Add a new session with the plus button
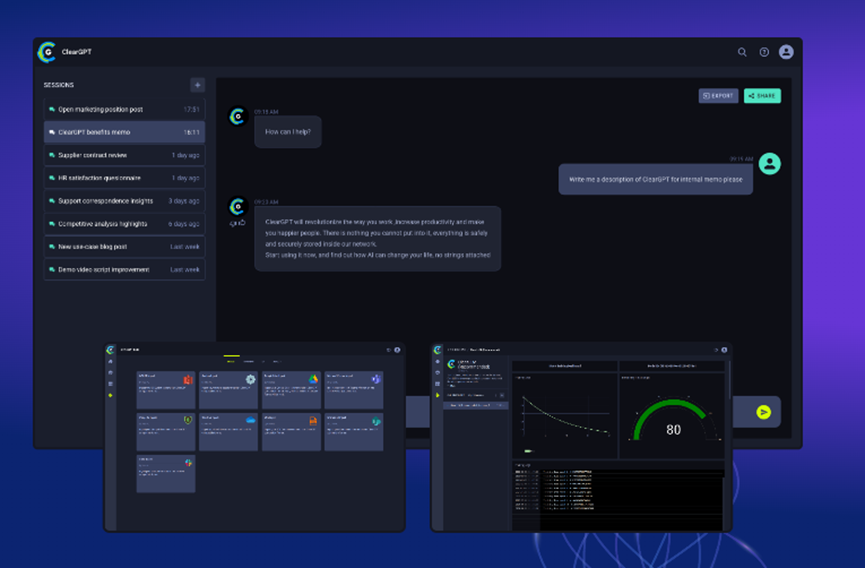The width and height of the screenshot is (865, 568). coord(197,85)
